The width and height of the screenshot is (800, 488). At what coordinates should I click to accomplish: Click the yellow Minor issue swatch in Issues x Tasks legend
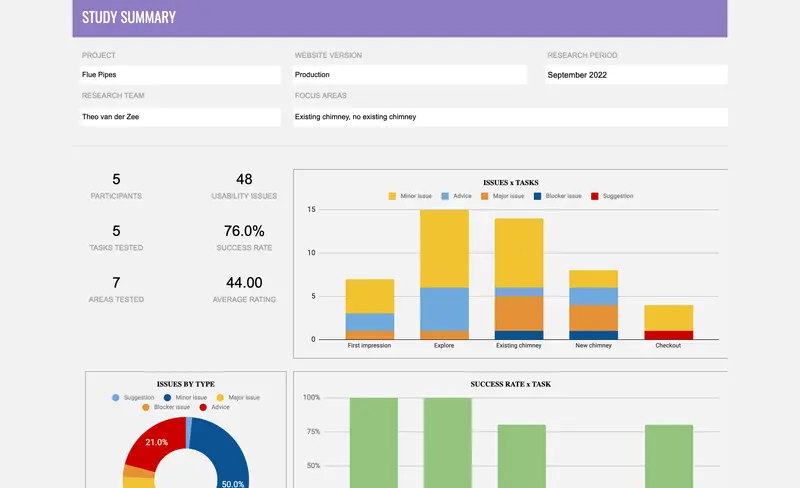pyautogui.click(x=392, y=196)
